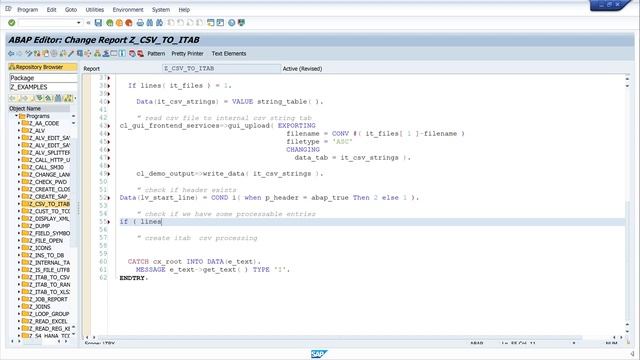Open the Program menu
This screenshot has width=640, height=360.
(27, 10)
